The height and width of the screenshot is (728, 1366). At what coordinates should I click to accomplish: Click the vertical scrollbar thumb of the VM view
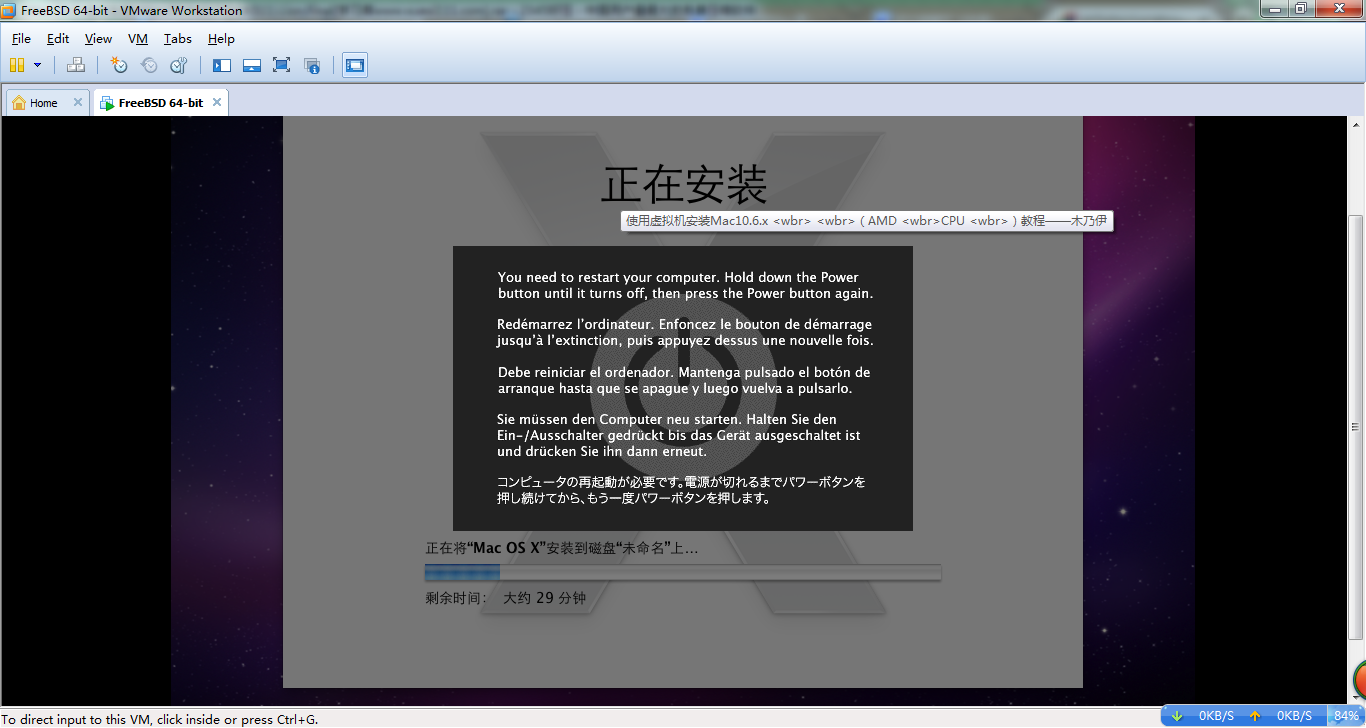coord(1356,428)
